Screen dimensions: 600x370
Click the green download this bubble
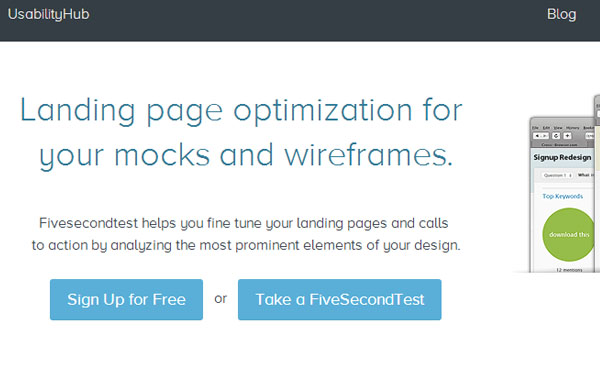pos(569,235)
